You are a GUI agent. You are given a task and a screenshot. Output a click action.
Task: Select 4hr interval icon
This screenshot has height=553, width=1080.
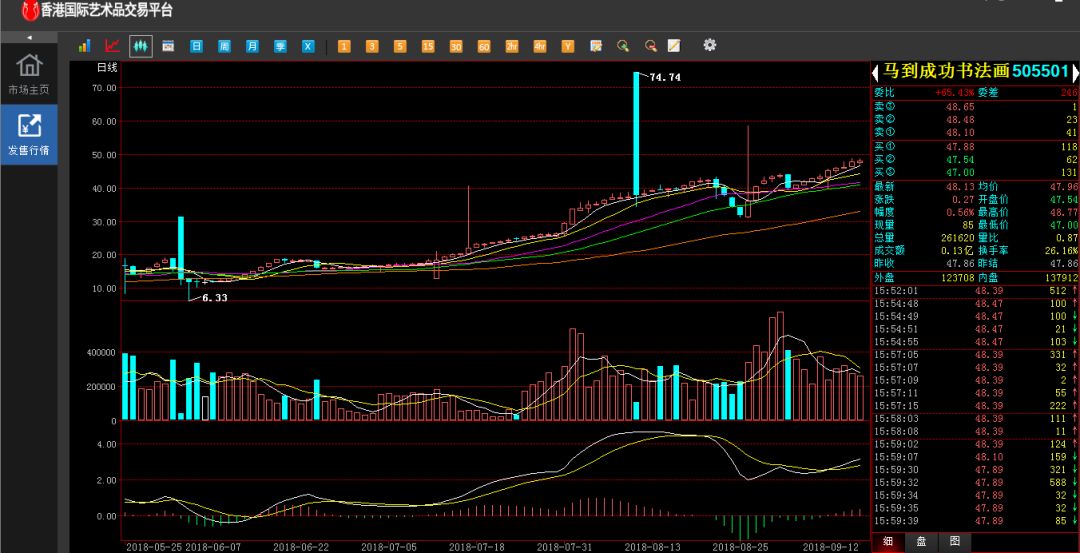coord(540,46)
